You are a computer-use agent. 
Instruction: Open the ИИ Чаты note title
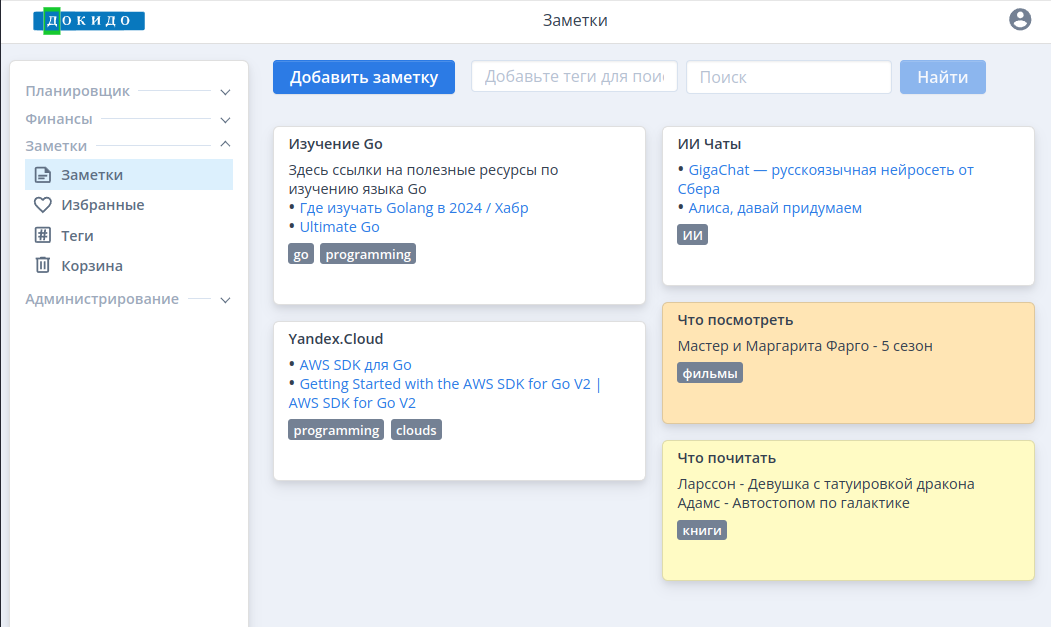pyautogui.click(x=709, y=144)
